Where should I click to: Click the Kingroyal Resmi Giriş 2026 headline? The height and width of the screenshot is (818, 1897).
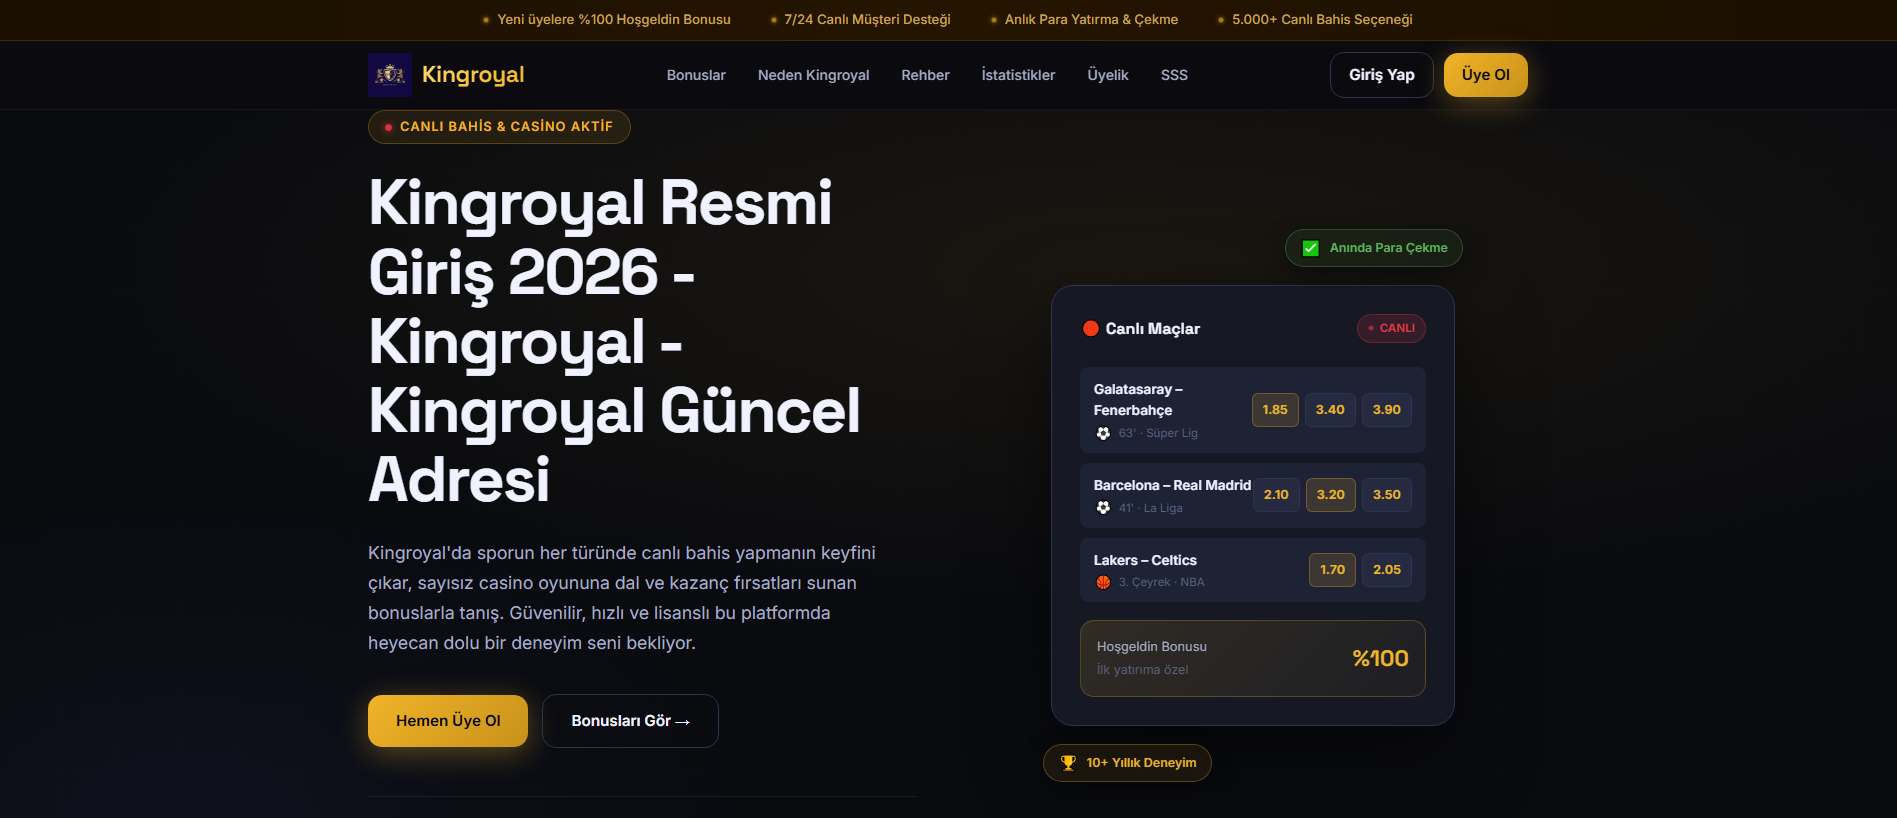tap(614, 341)
